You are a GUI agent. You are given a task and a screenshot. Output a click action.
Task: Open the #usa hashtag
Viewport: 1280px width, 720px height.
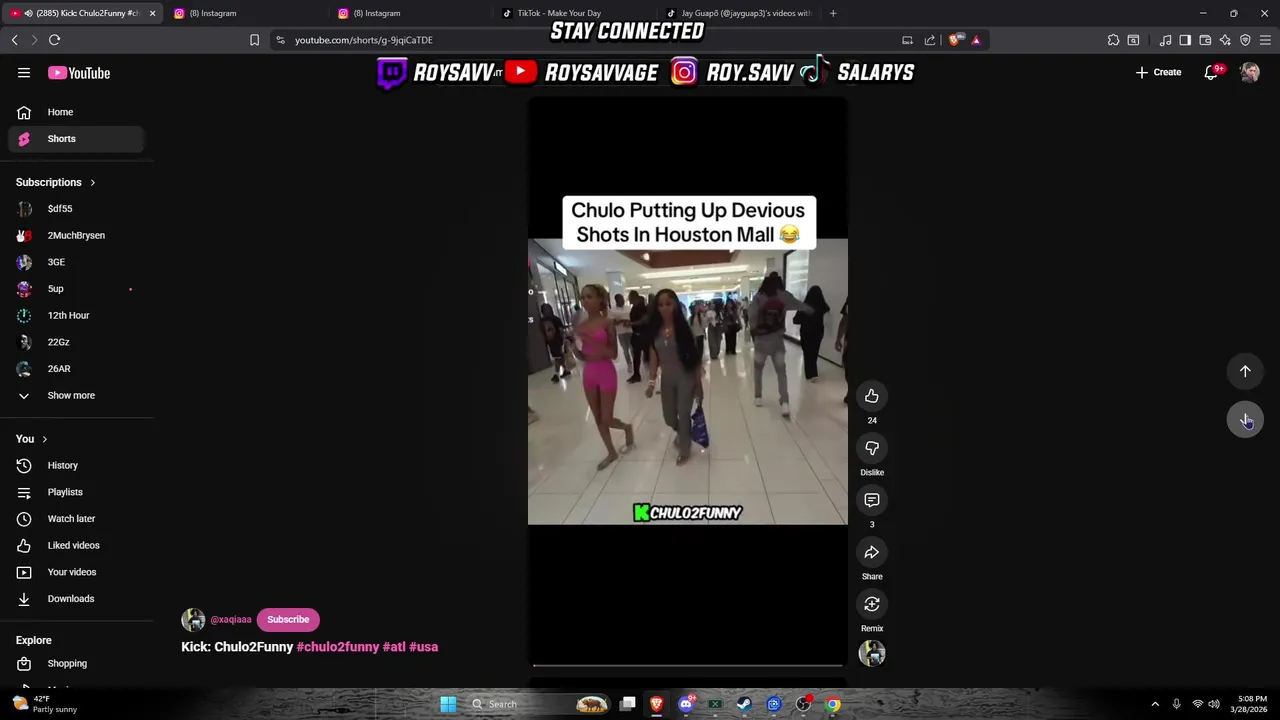(424, 647)
